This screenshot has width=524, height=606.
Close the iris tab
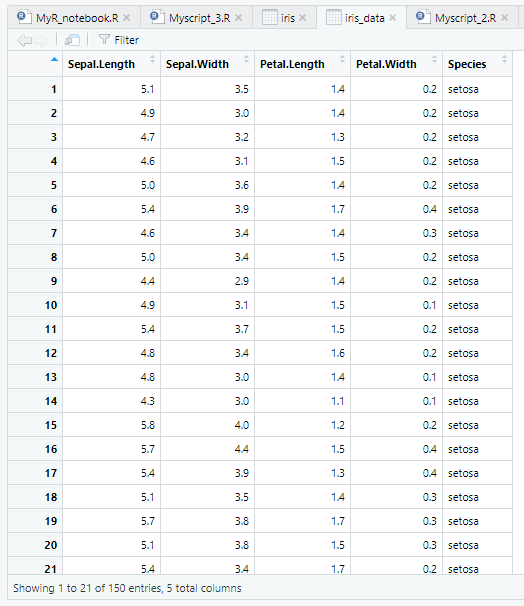303,18
